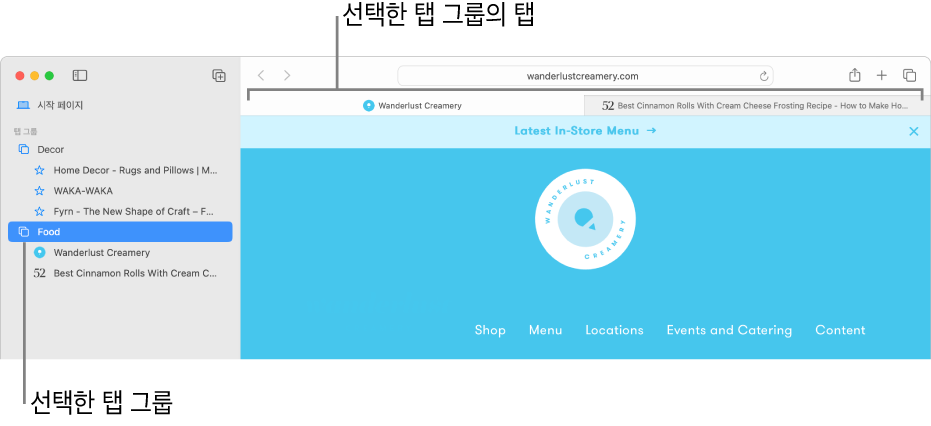This screenshot has width=931, height=426.
Task: Show the tab overview
Action: 909,75
